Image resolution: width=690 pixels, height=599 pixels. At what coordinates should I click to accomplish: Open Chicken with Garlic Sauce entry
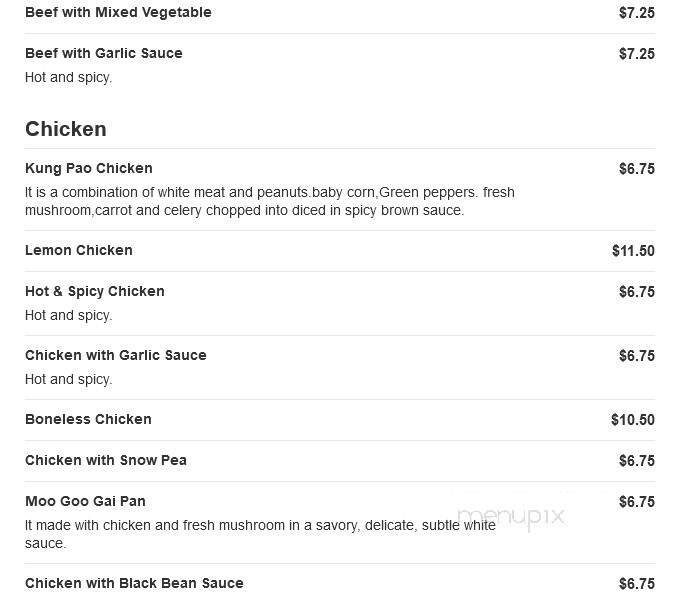pos(115,355)
